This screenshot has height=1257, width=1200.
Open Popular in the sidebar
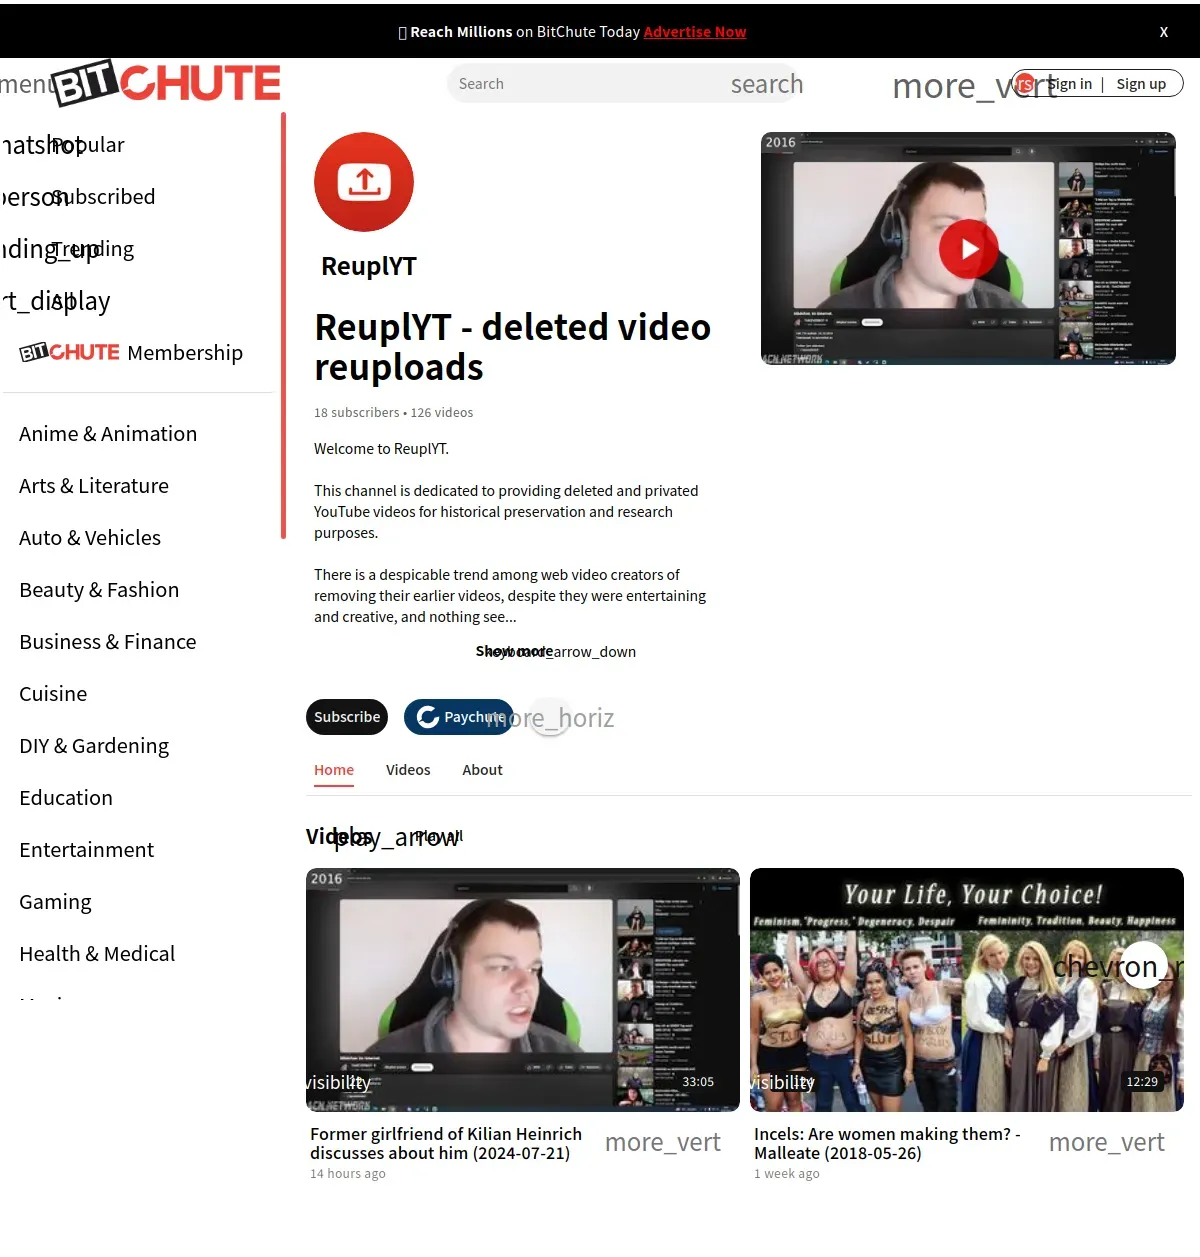[x=88, y=145]
